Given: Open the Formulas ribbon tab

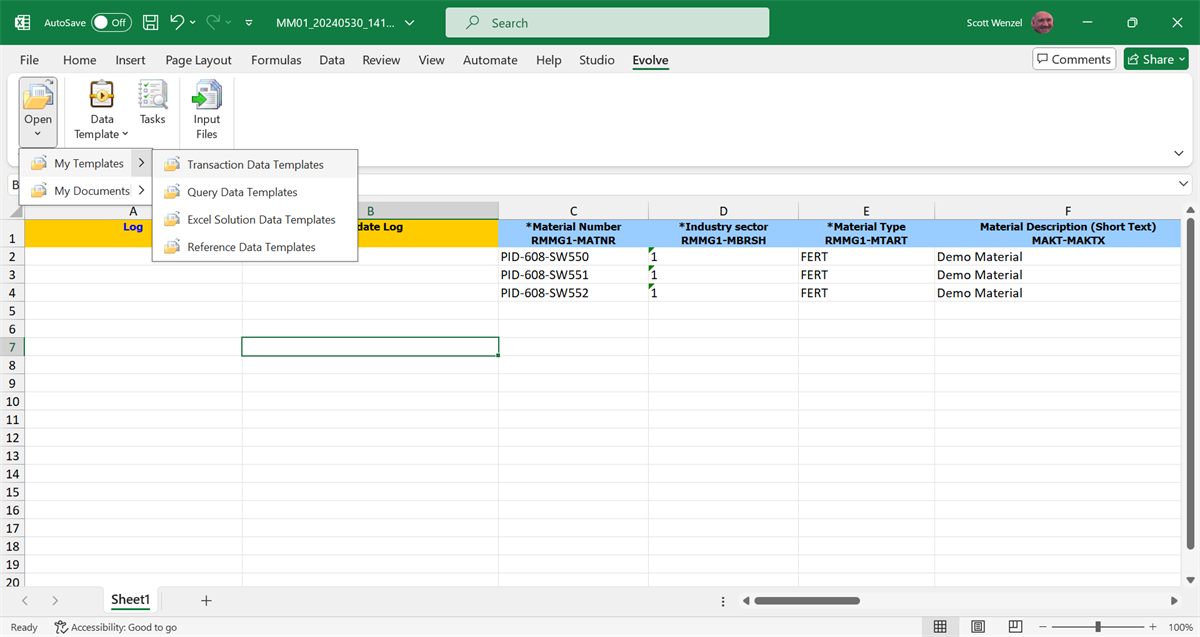Looking at the screenshot, I should 276,60.
